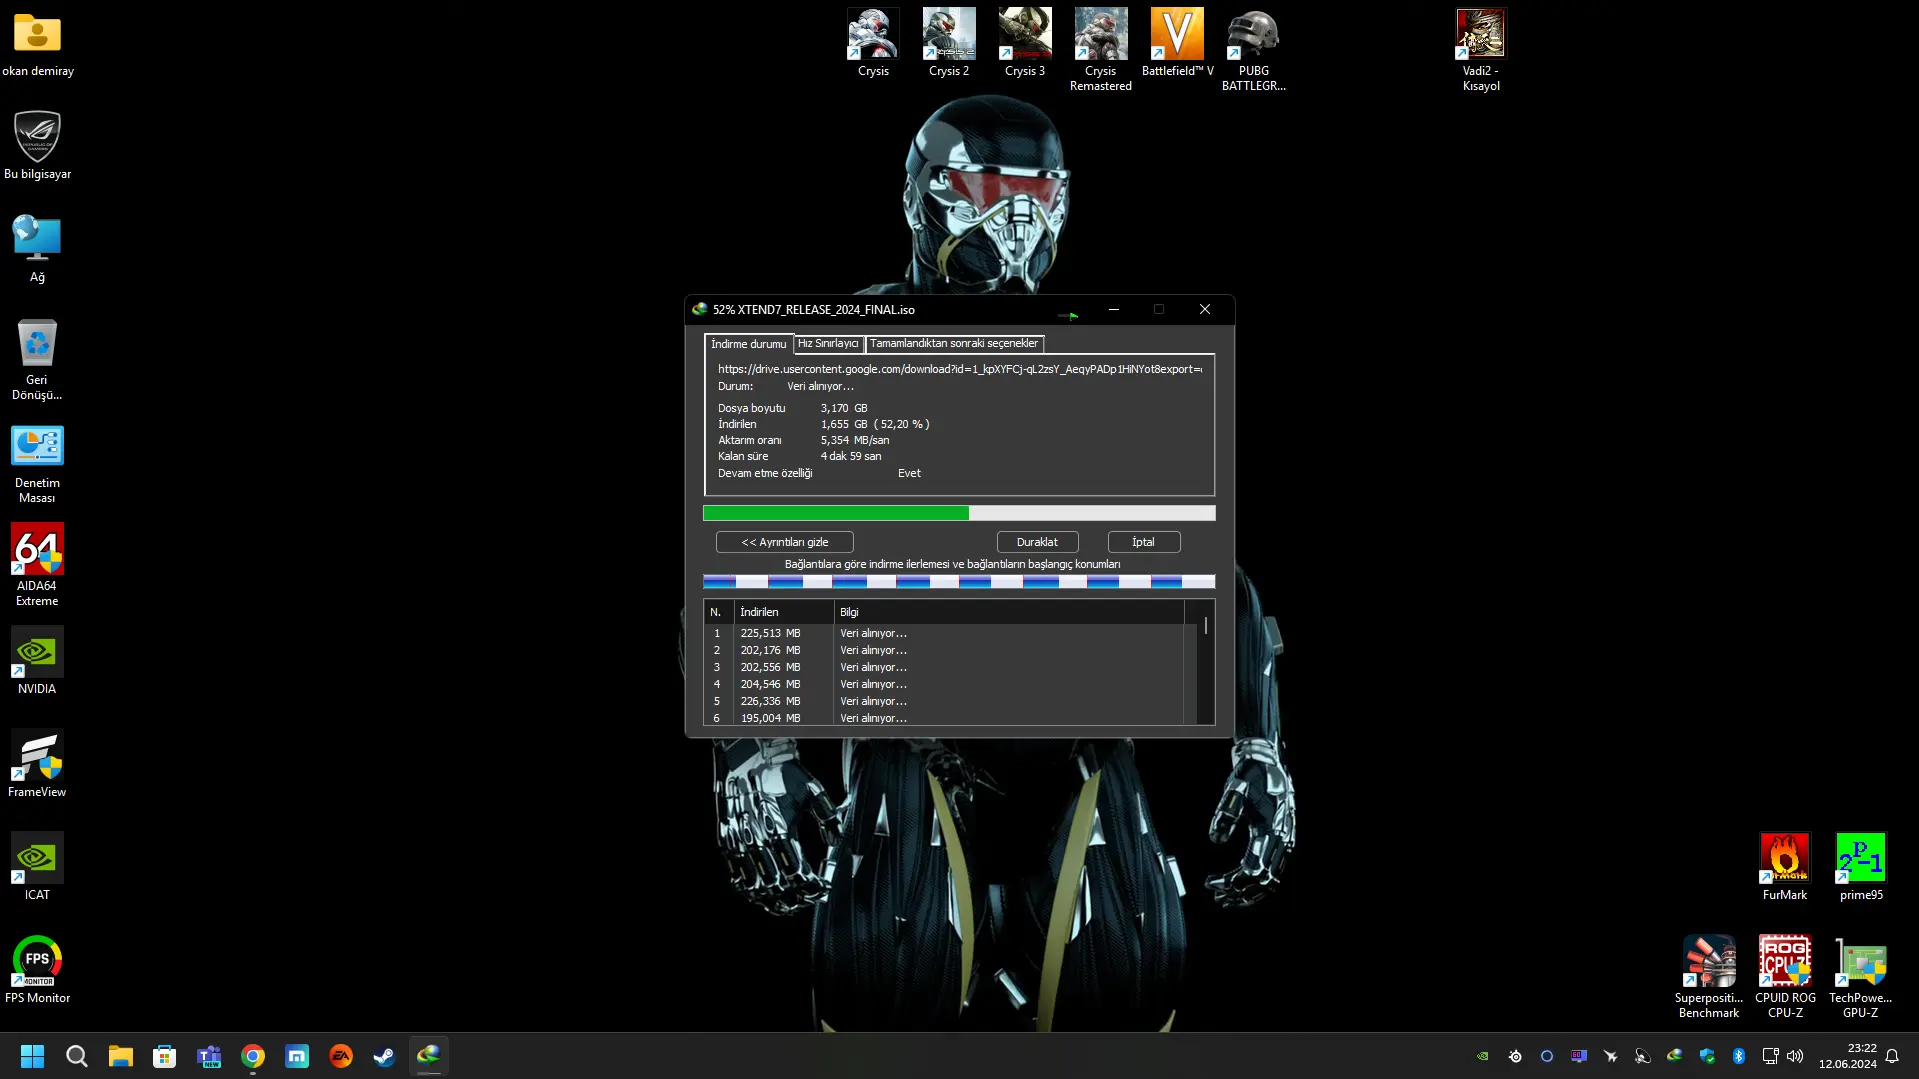Screen dimensions: 1919x1079
Task: Select the Battlefield V shortcut
Action: (1177, 43)
